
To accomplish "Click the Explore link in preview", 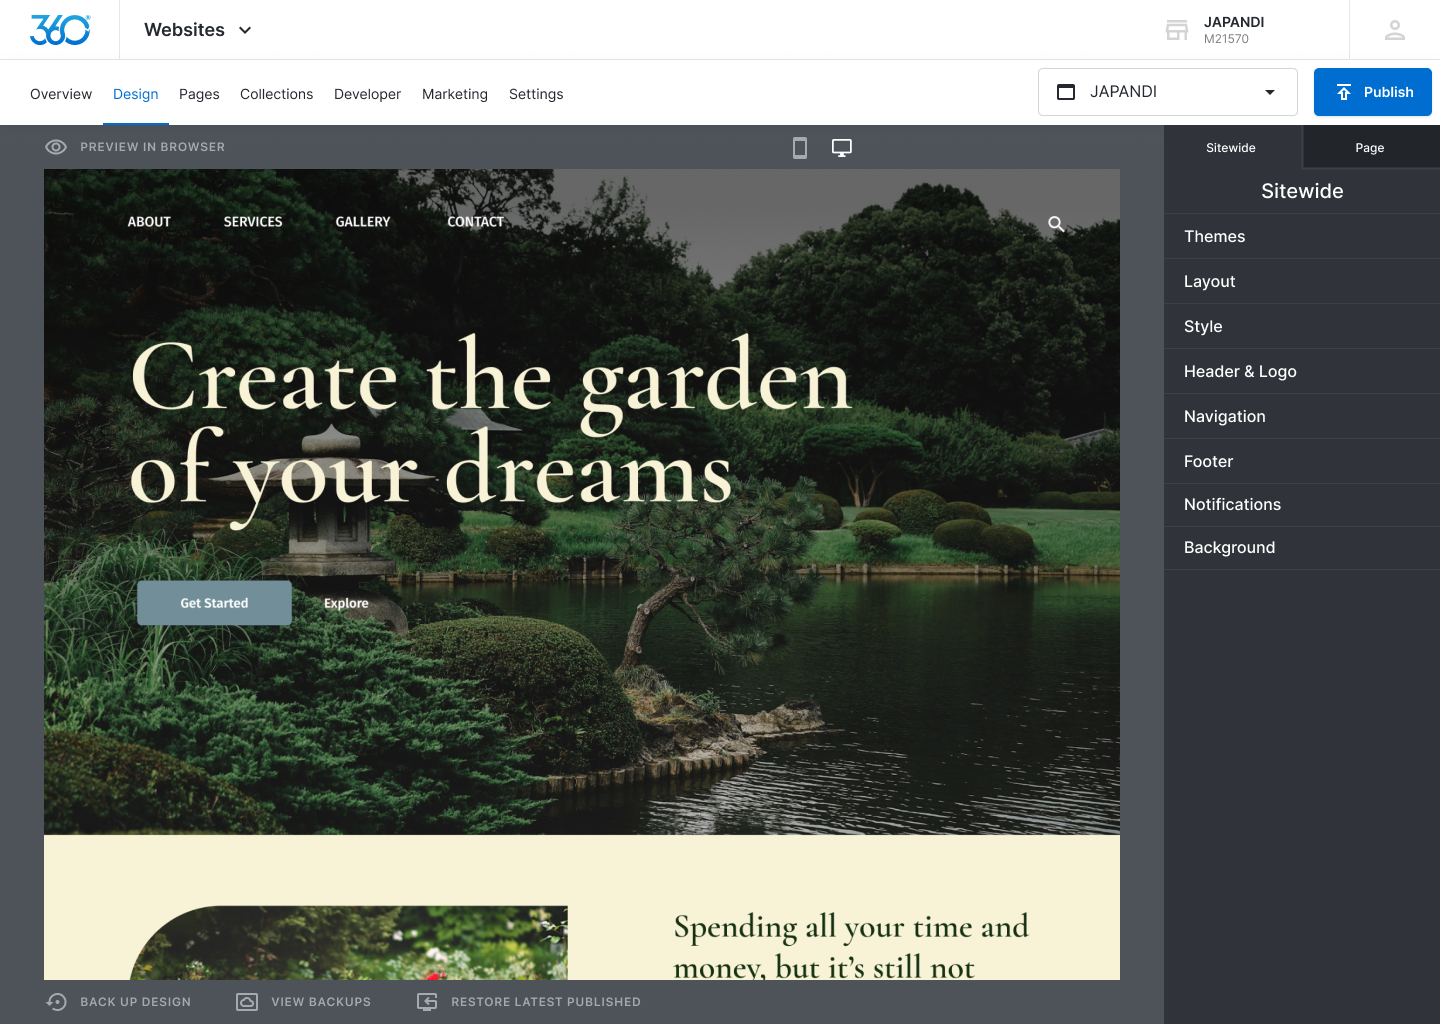I will click(346, 603).
